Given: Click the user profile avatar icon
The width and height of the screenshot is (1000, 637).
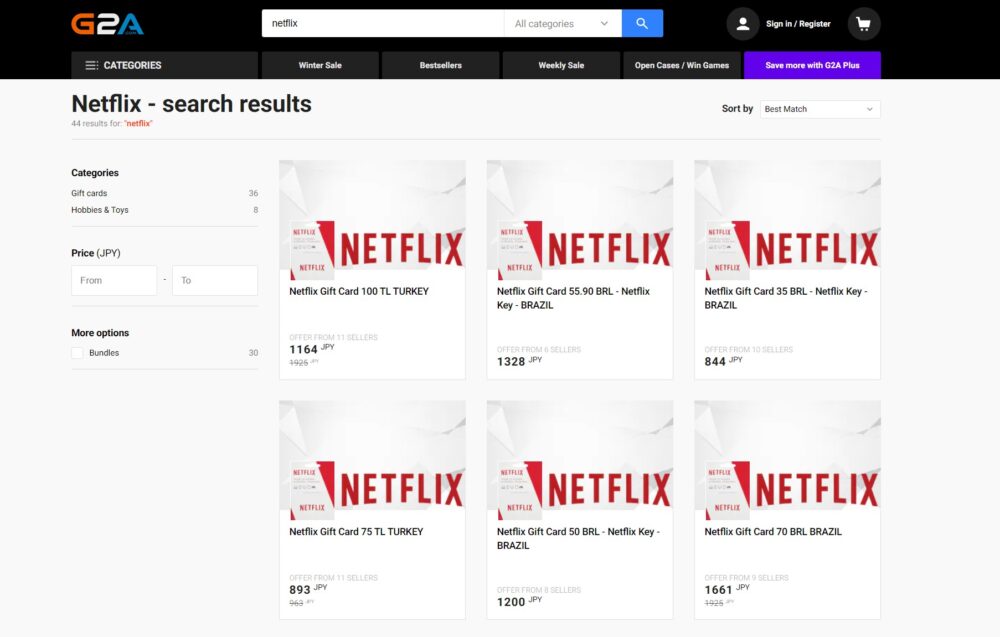Looking at the screenshot, I should [742, 24].
